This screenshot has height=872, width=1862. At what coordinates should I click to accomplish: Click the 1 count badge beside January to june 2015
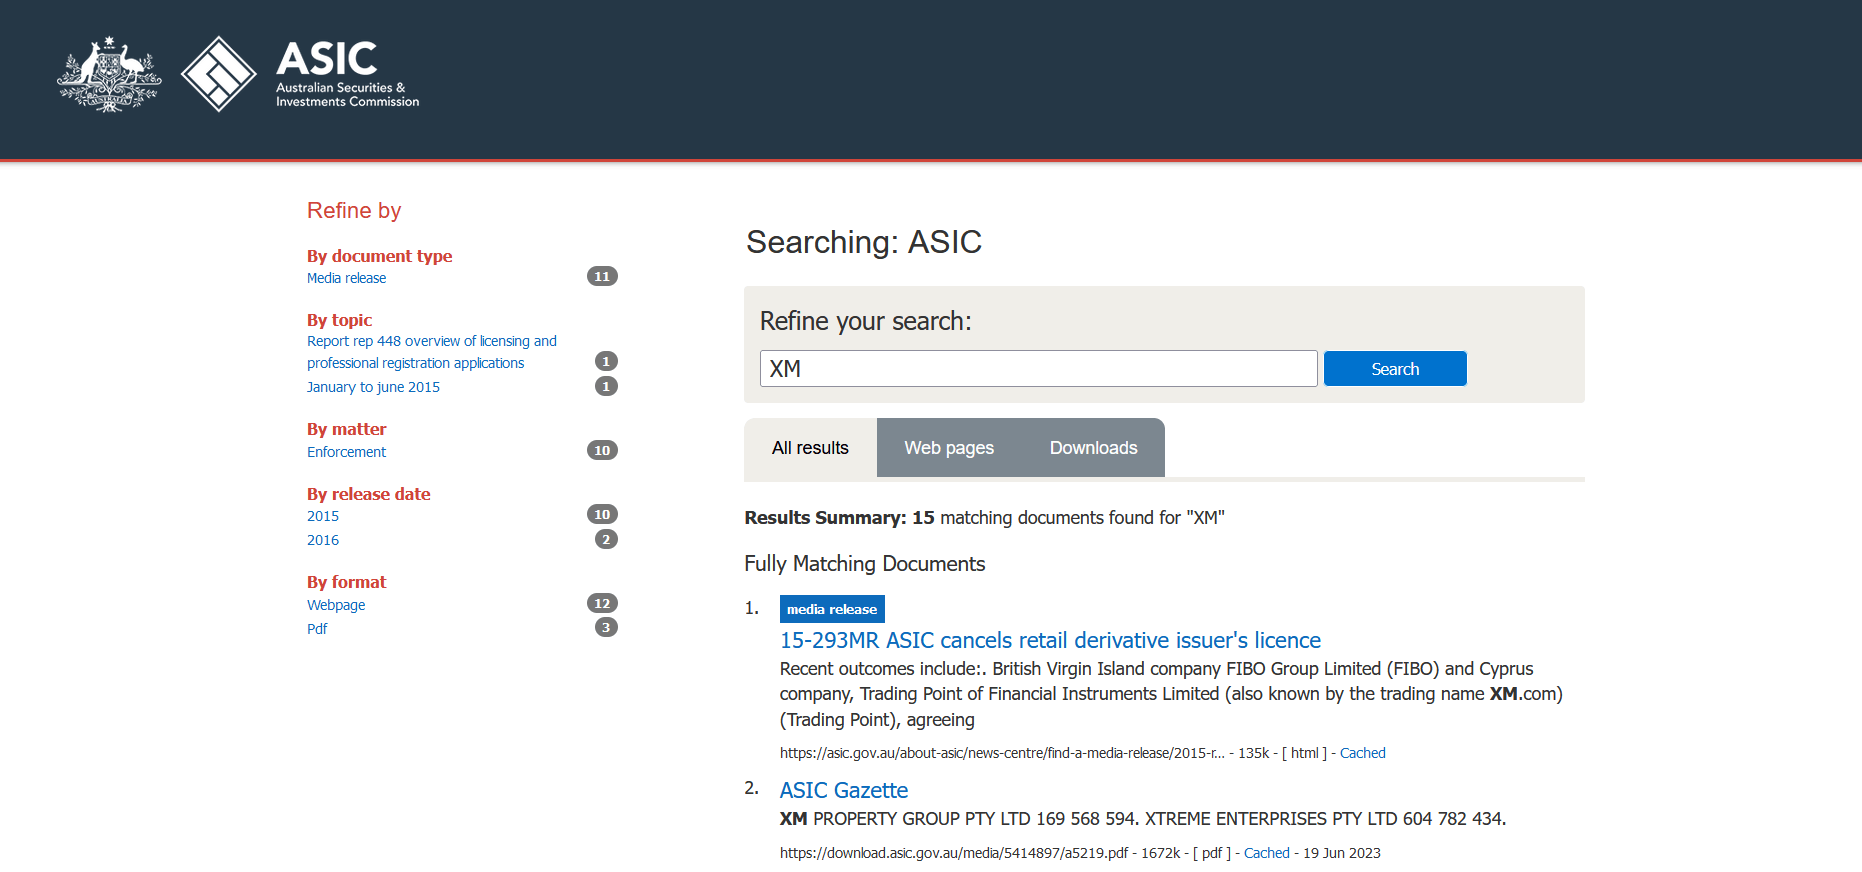[606, 386]
